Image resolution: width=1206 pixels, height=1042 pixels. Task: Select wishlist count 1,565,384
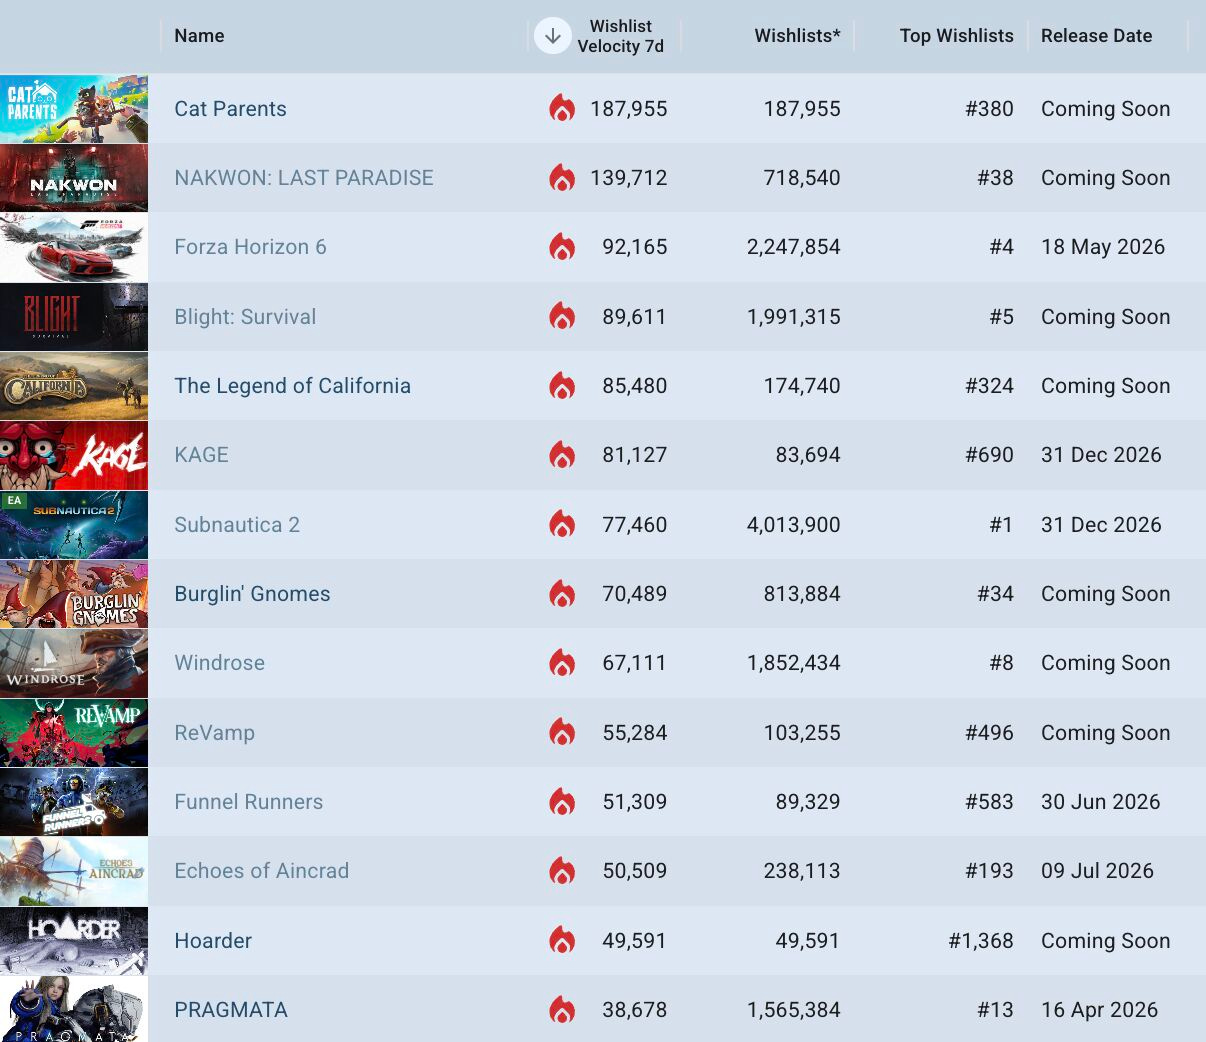pos(793,1010)
